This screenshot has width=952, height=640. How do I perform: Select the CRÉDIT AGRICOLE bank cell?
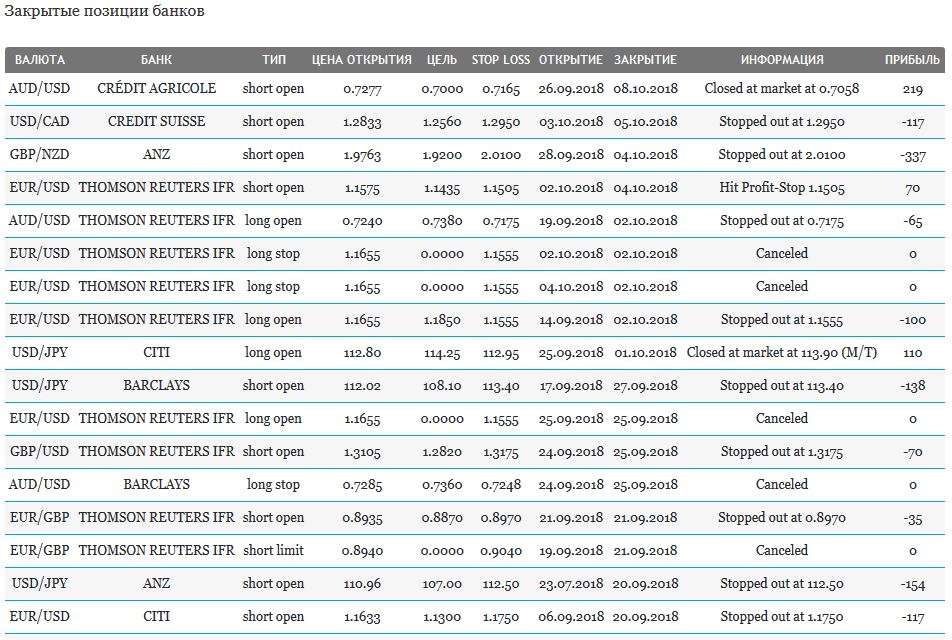point(157,89)
